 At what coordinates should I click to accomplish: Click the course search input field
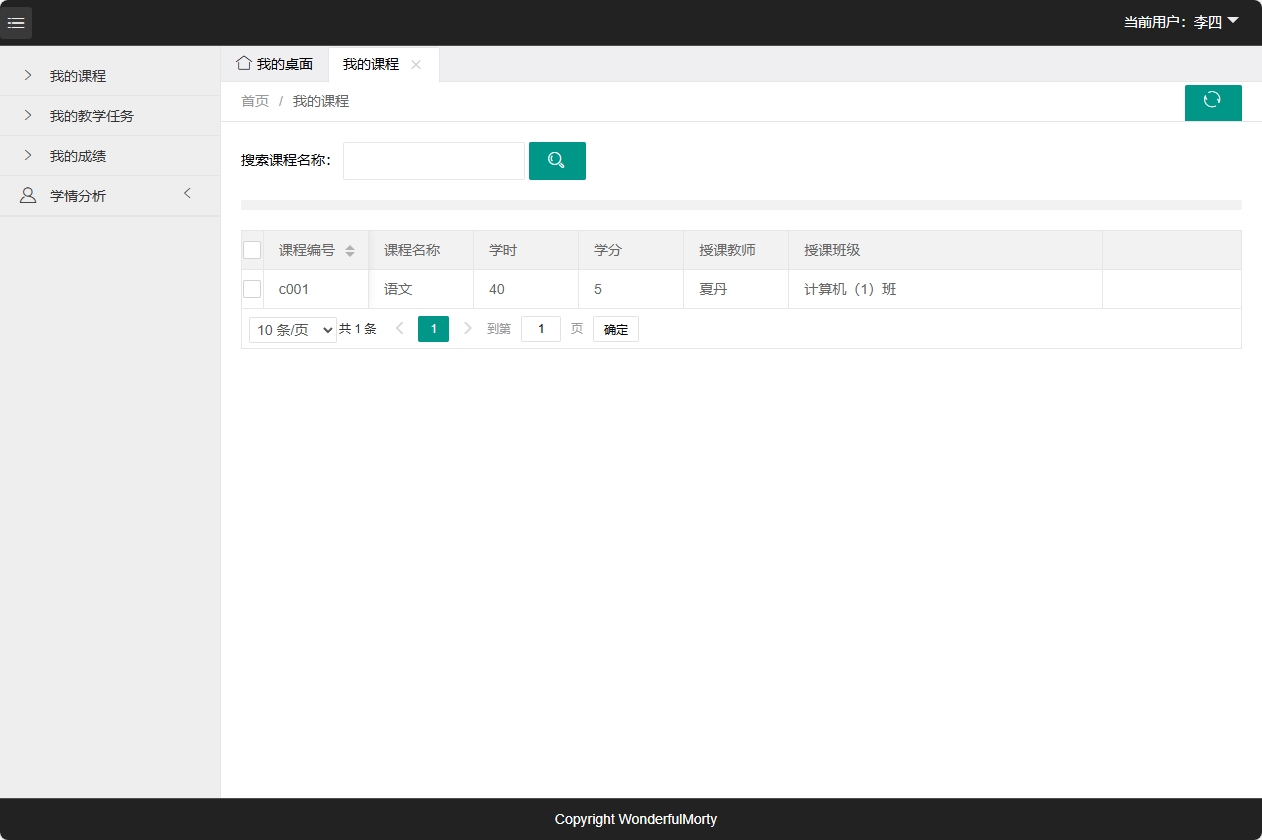433,160
